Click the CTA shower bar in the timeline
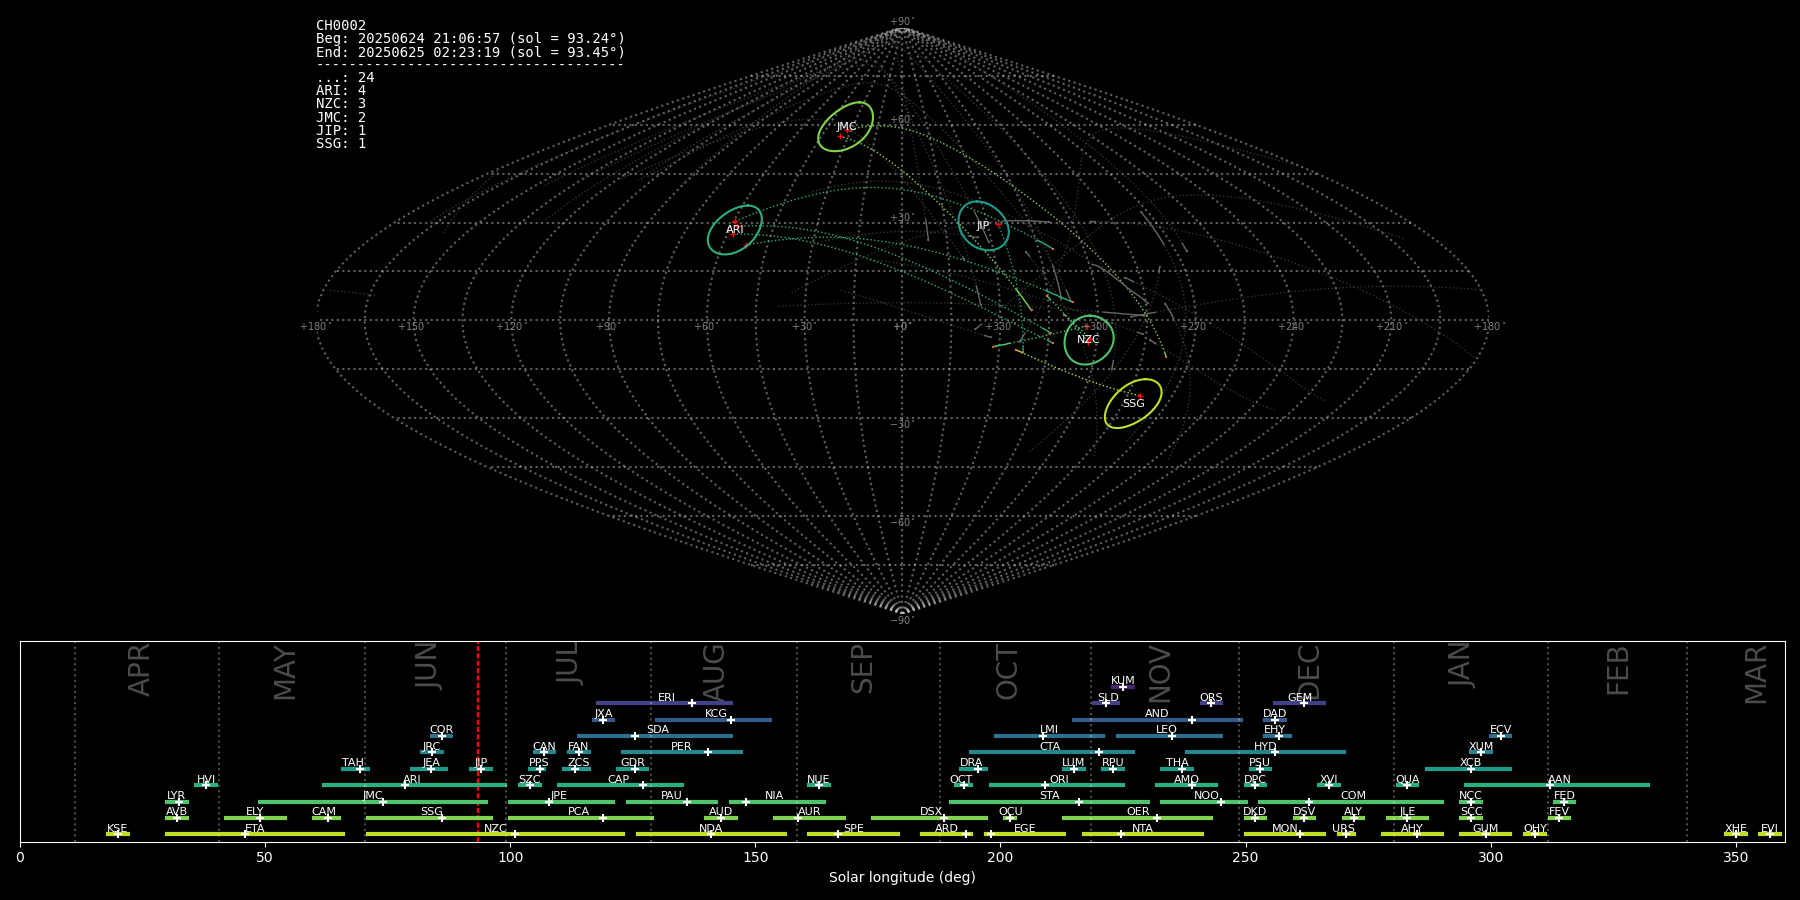Viewport: 1800px width, 900px height. [x=1052, y=752]
